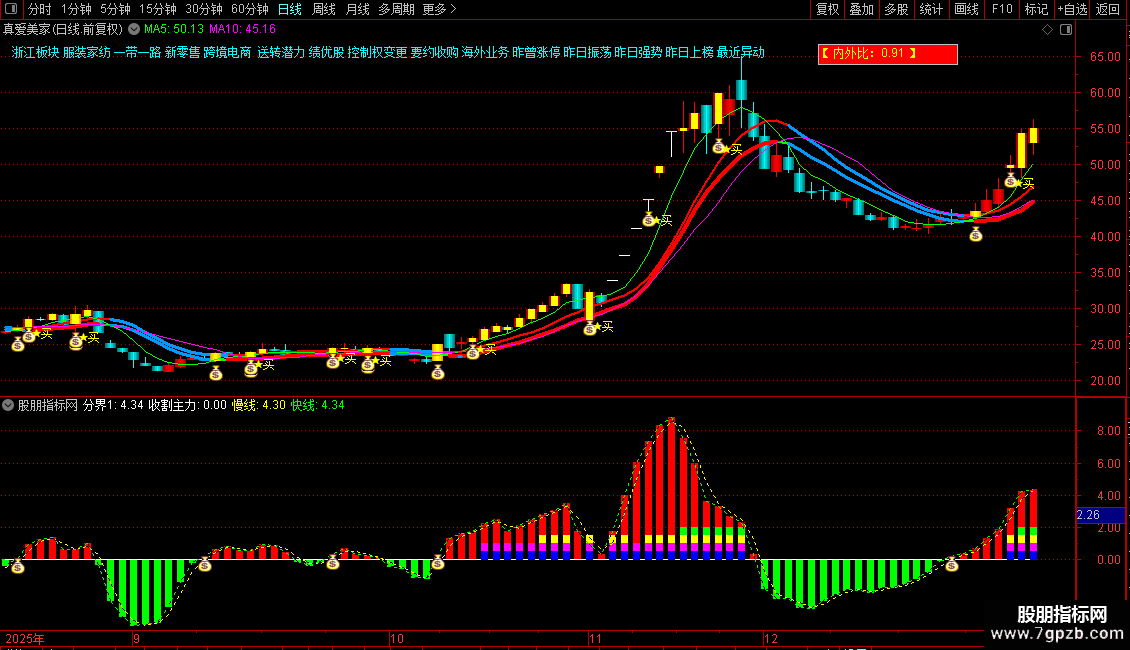Activate the 画线 drawing tools
The width and height of the screenshot is (1130, 650).
pos(966,9)
